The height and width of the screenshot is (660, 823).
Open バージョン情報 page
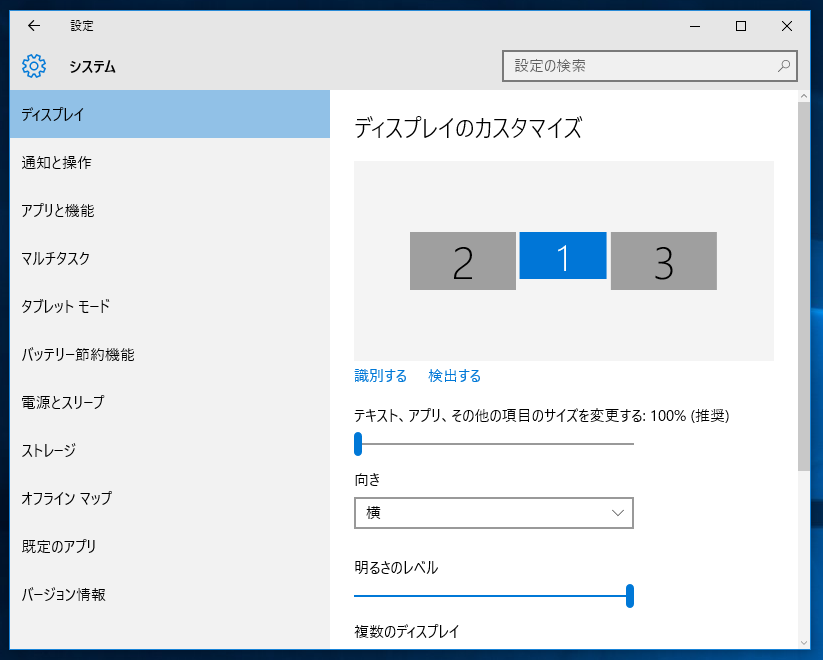tap(170, 594)
